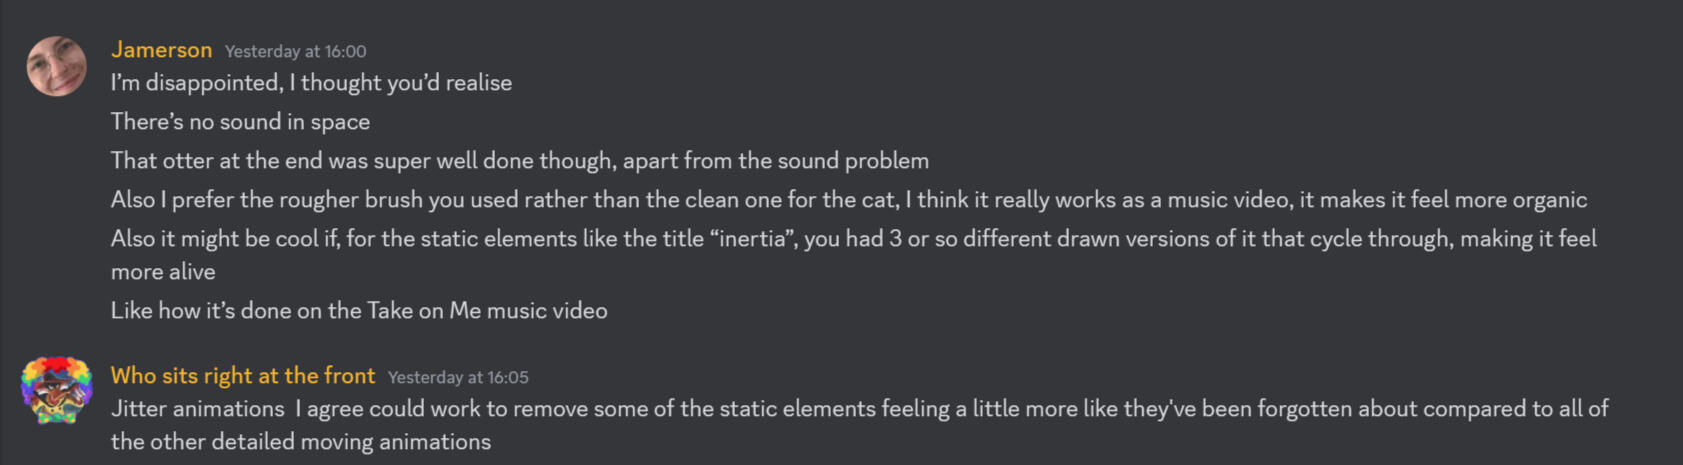
Task: Click the word "organic" in the brush message
Action: tap(1549, 200)
